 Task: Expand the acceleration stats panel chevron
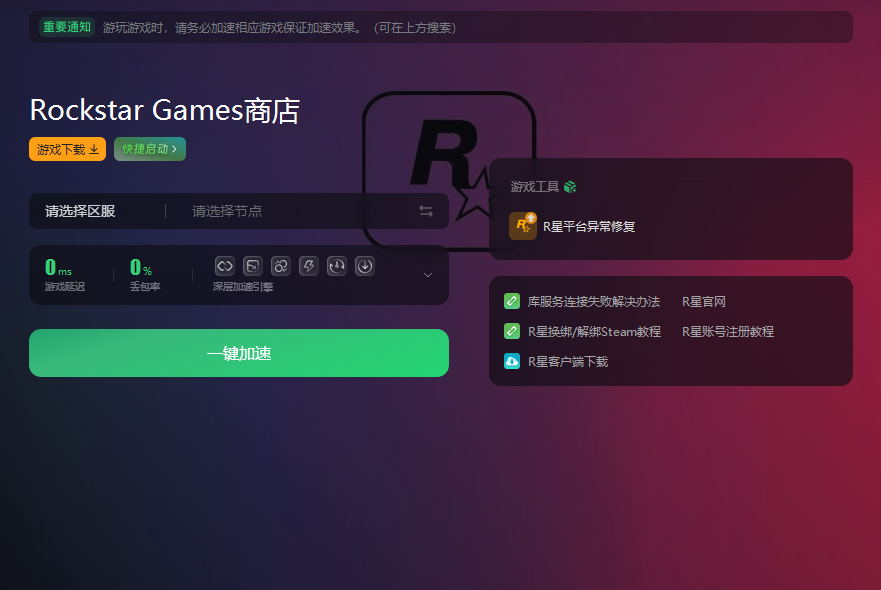point(428,275)
